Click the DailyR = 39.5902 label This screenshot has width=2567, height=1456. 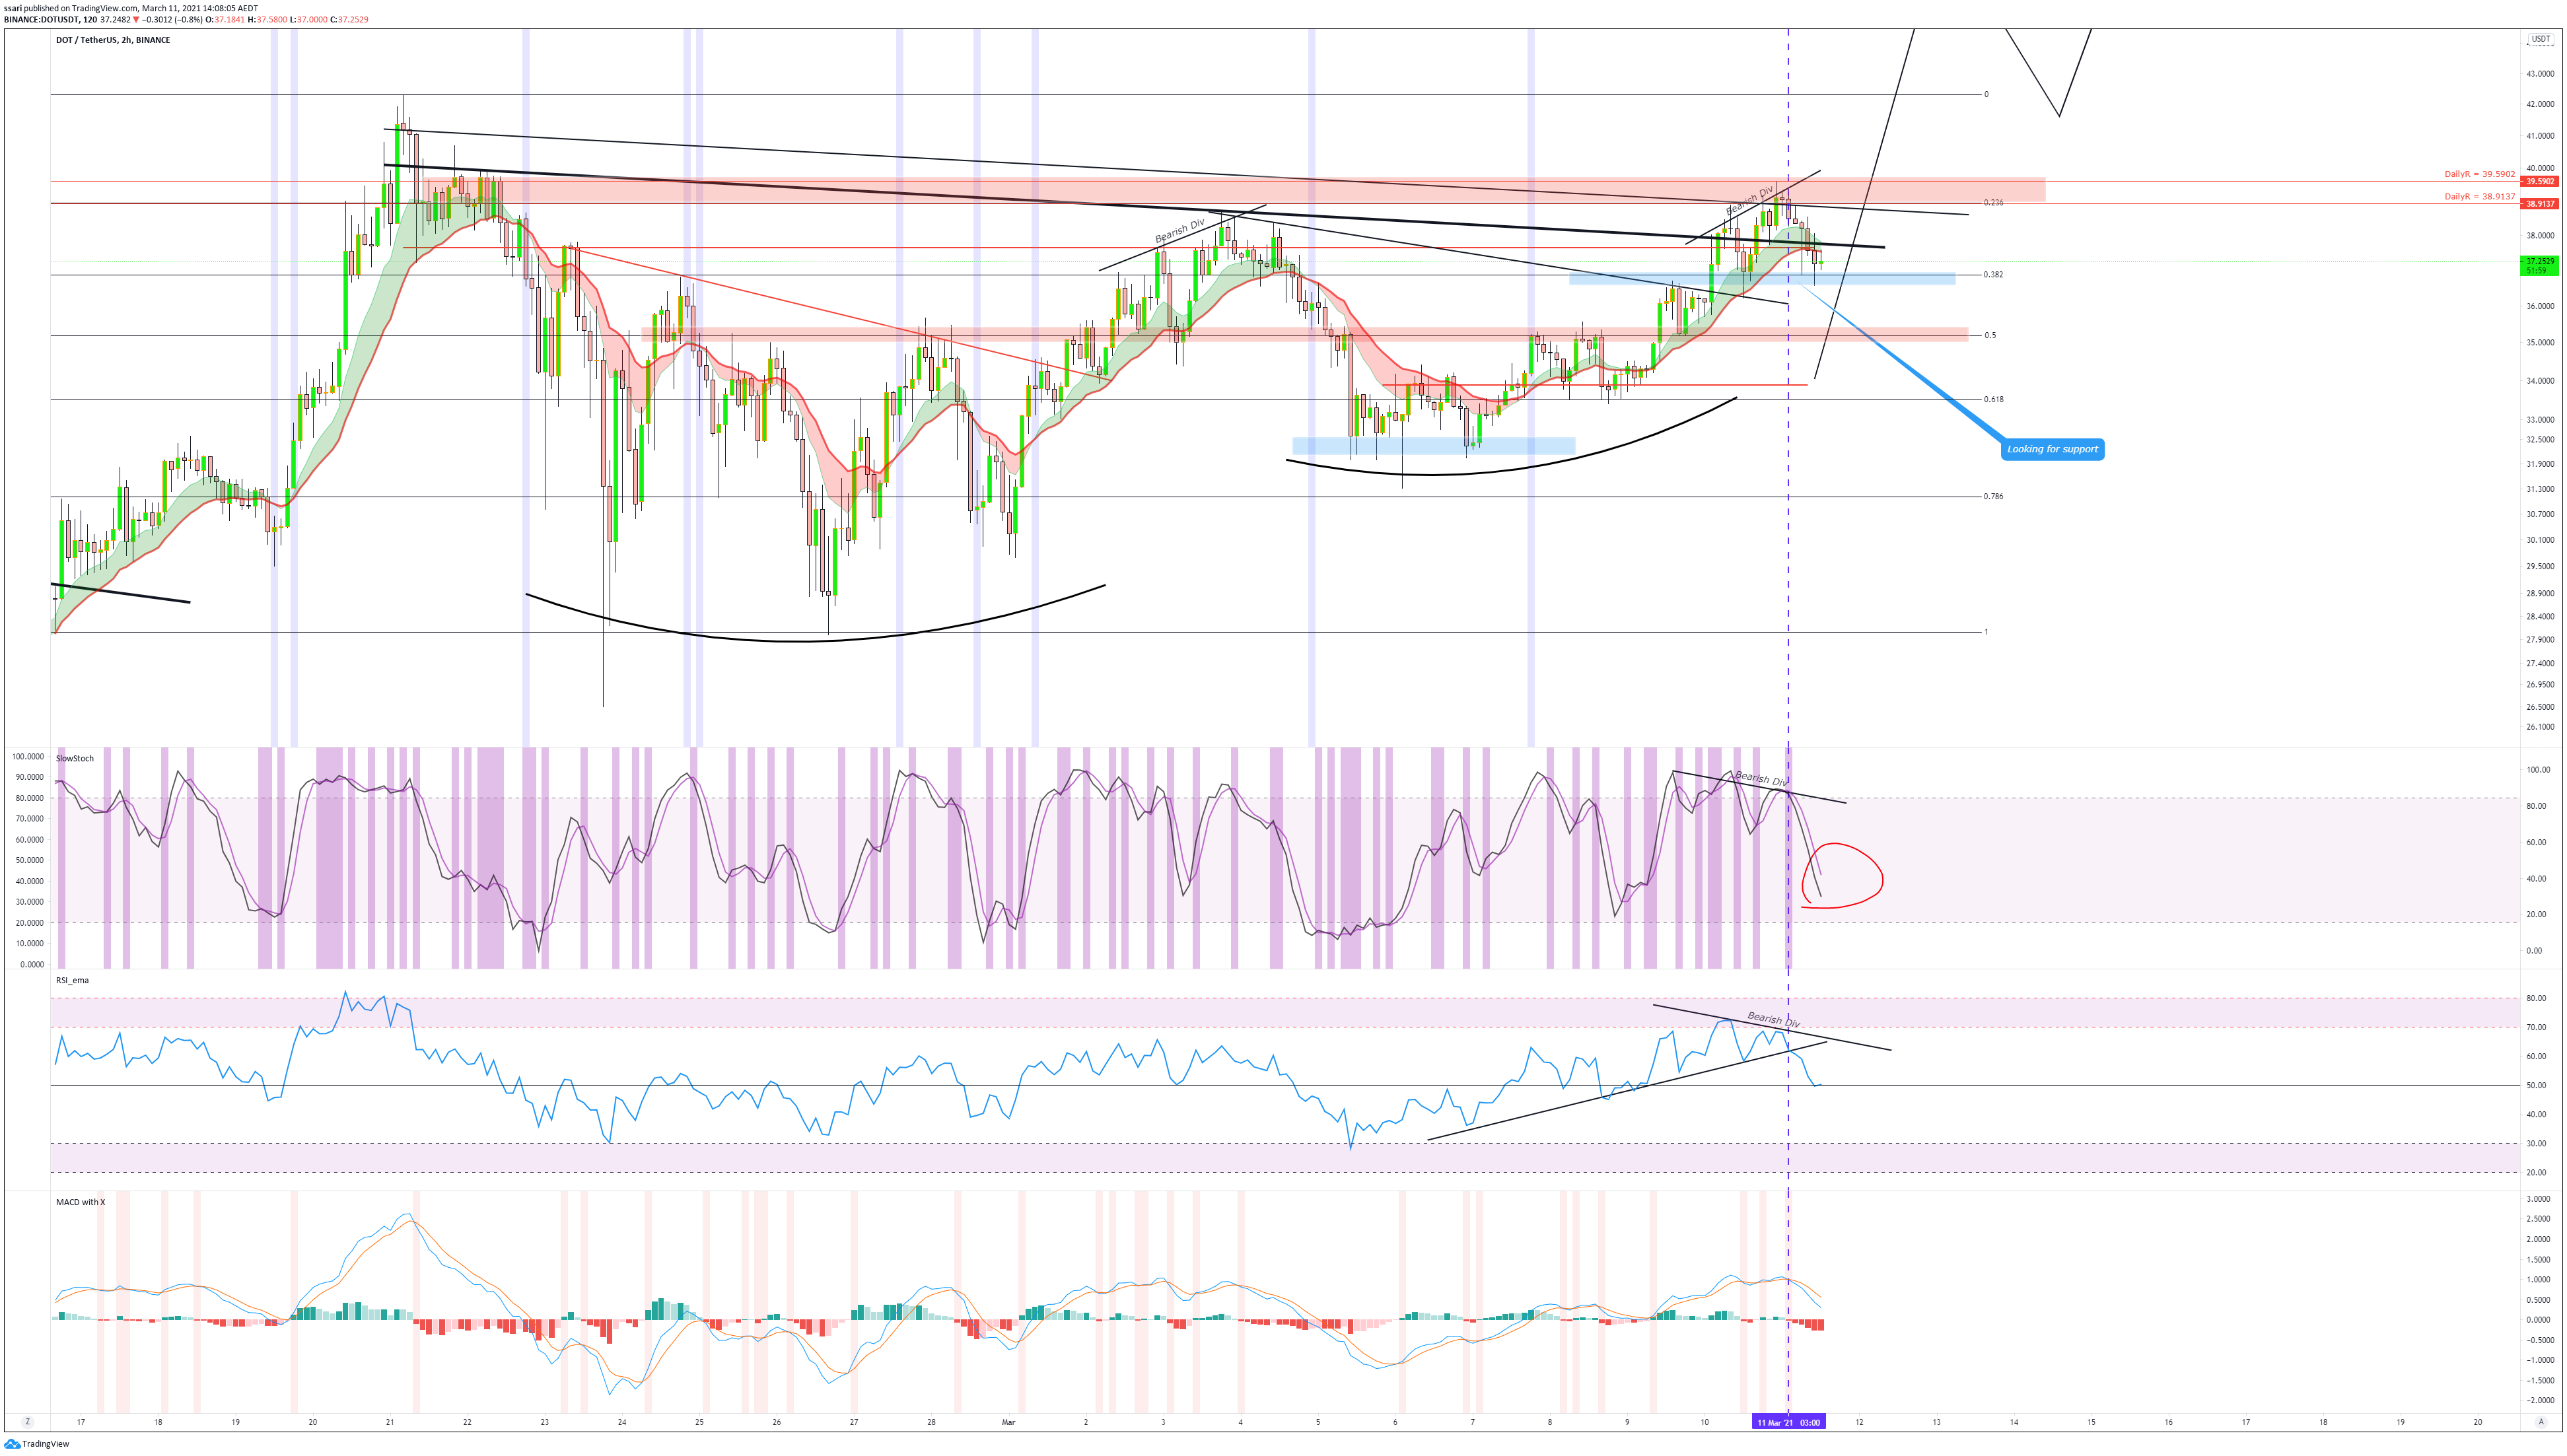point(2480,174)
